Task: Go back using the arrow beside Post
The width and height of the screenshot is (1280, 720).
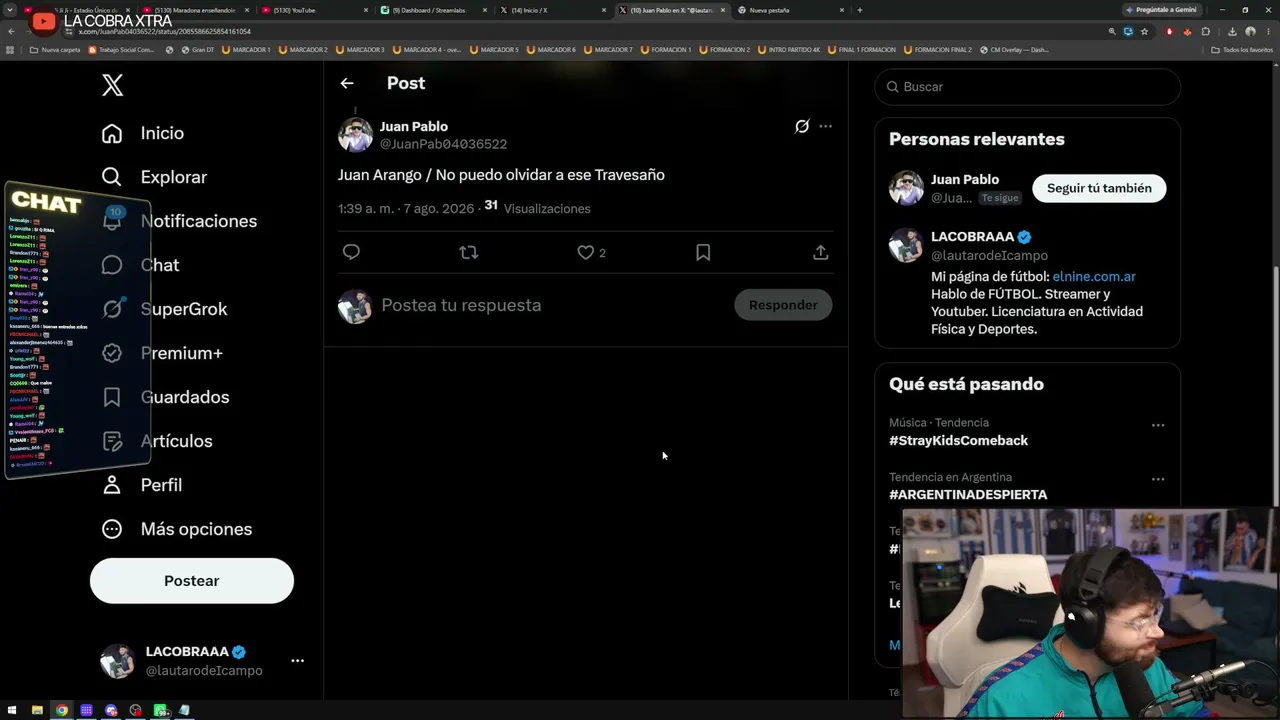Action: [x=347, y=83]
